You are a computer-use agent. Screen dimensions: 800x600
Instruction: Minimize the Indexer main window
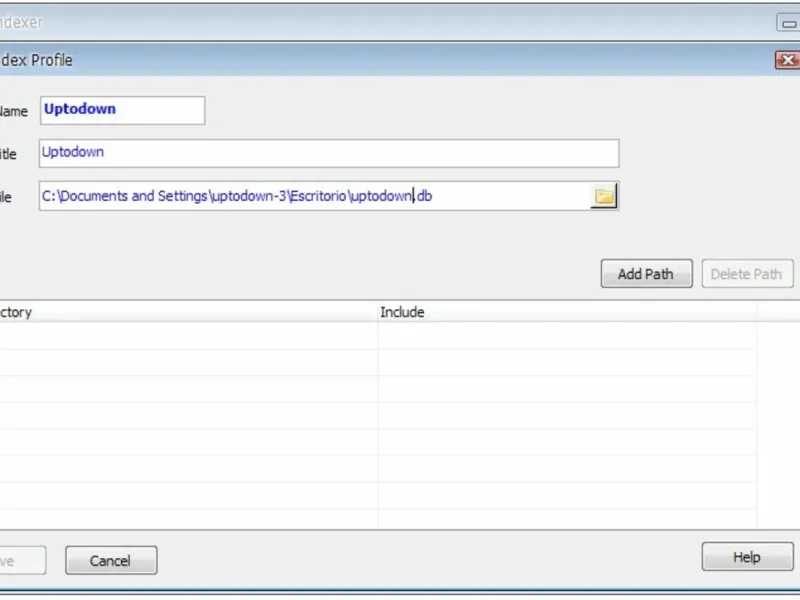[x=788, y=23]
